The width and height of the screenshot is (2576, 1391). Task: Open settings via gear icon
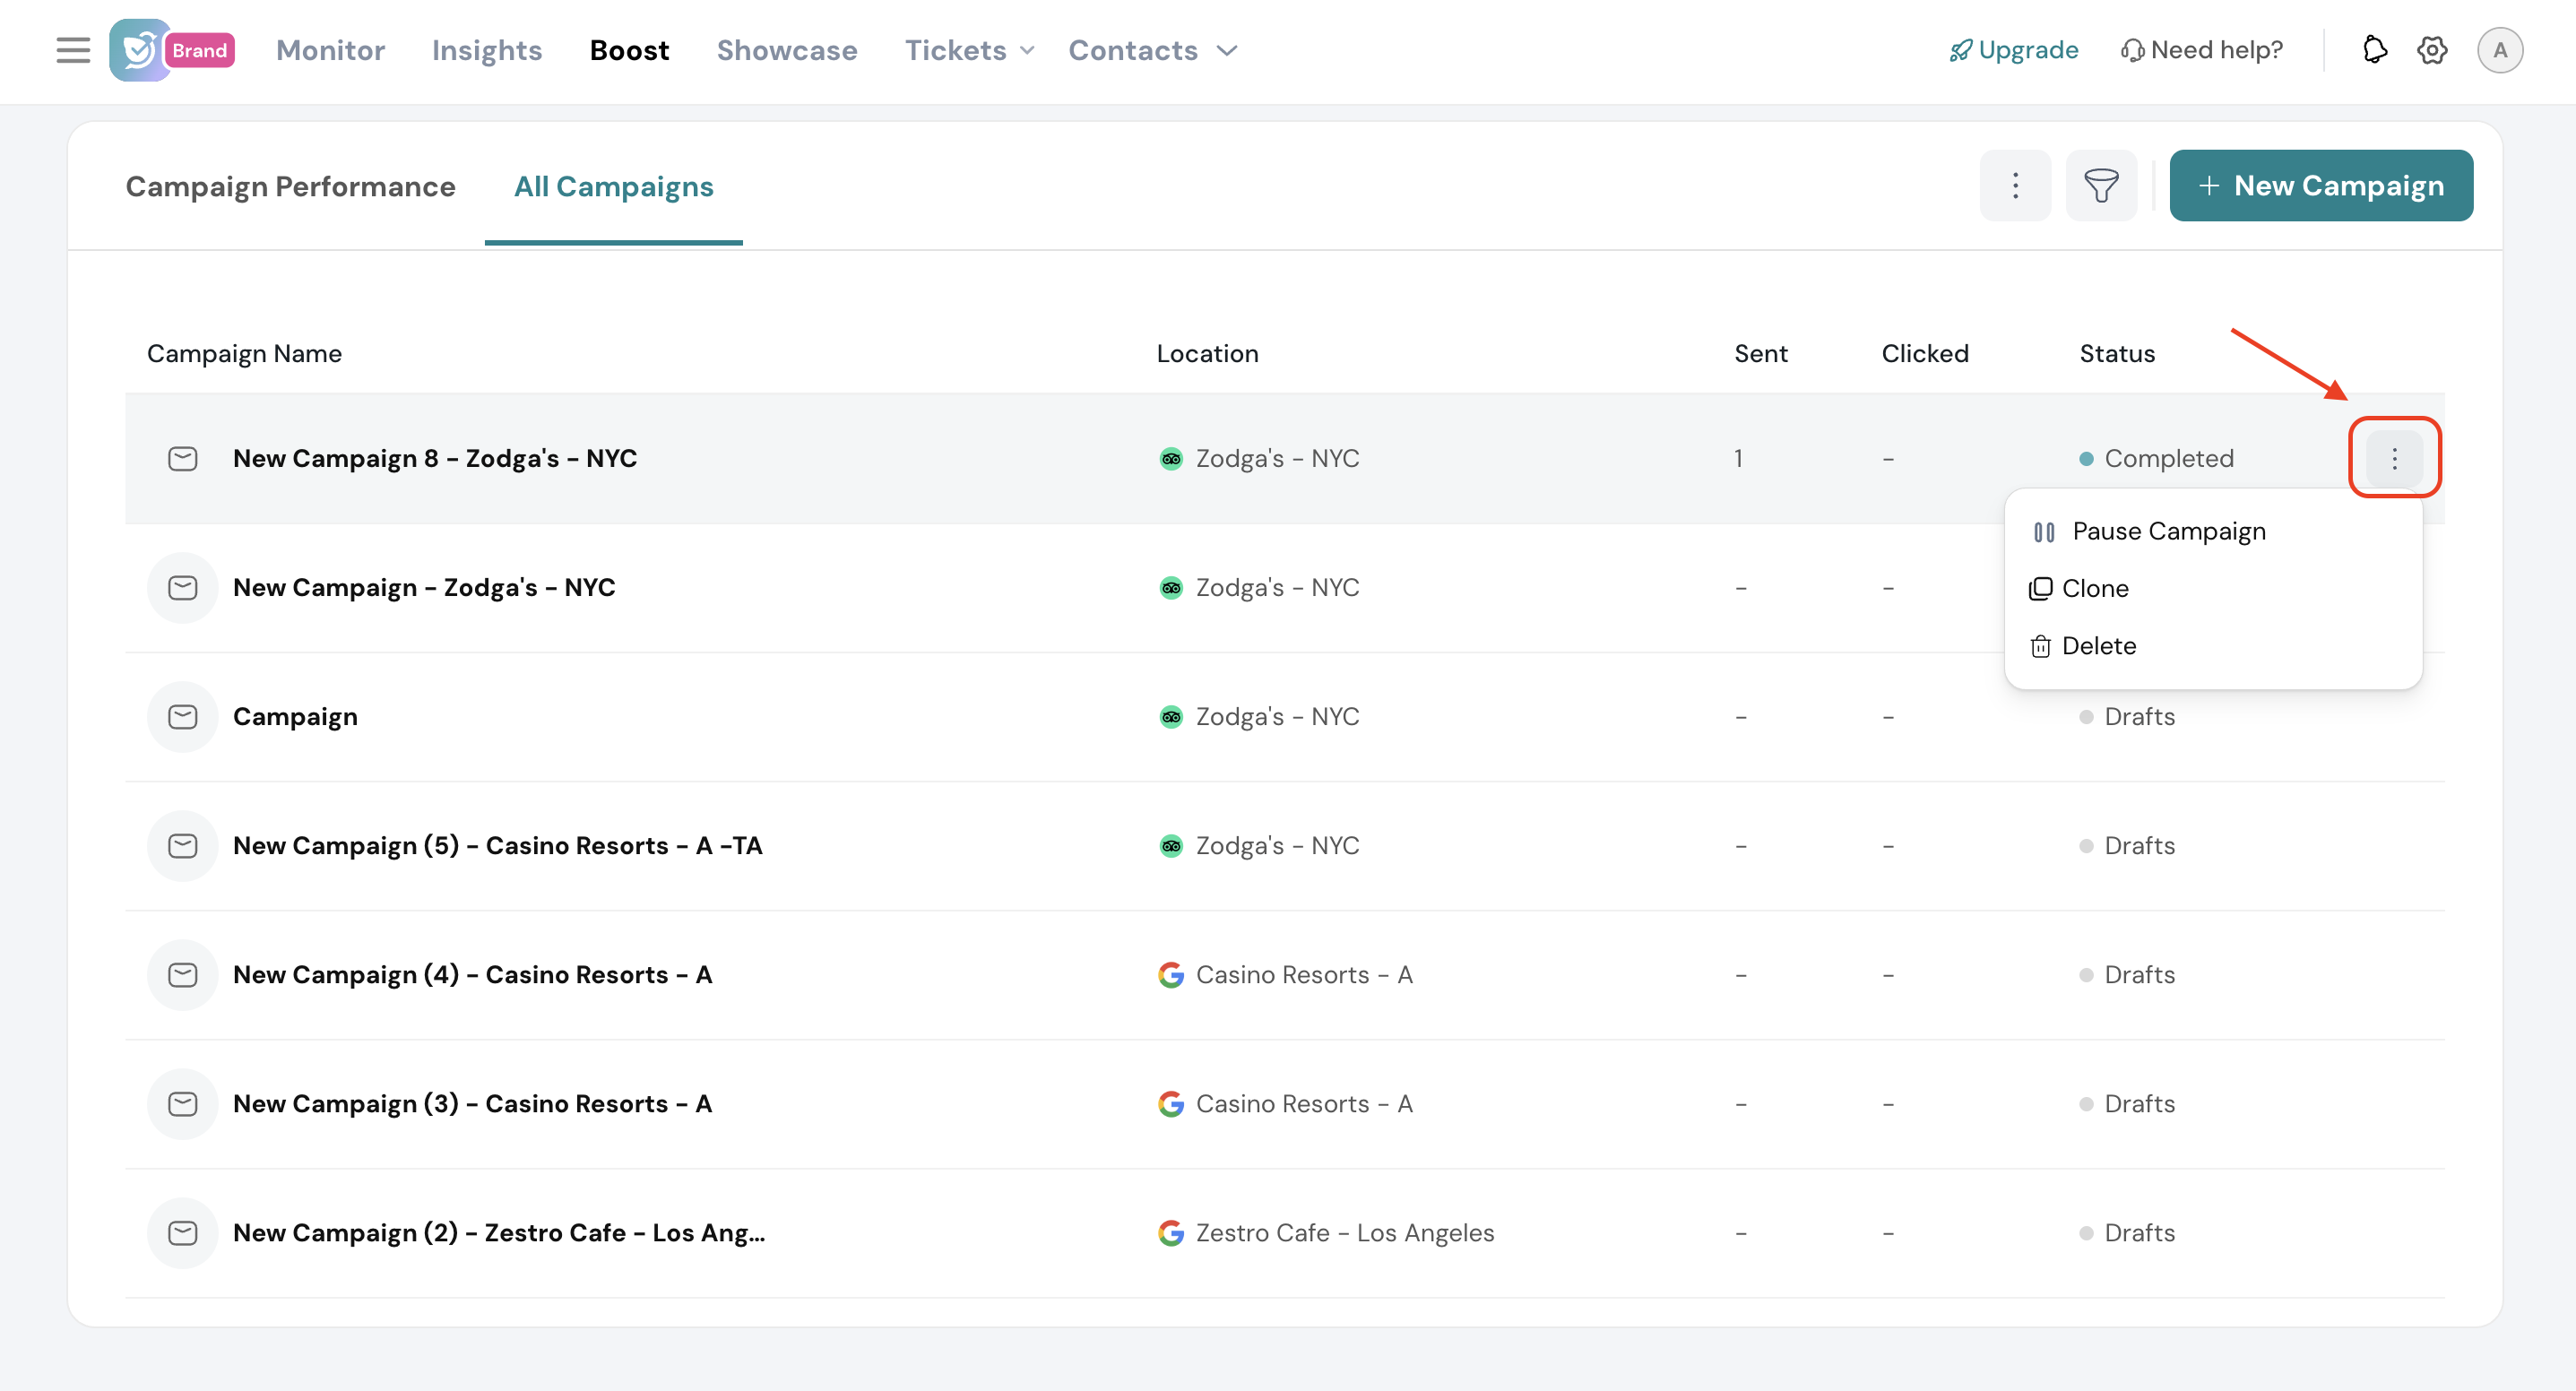tap(2431, 50)
